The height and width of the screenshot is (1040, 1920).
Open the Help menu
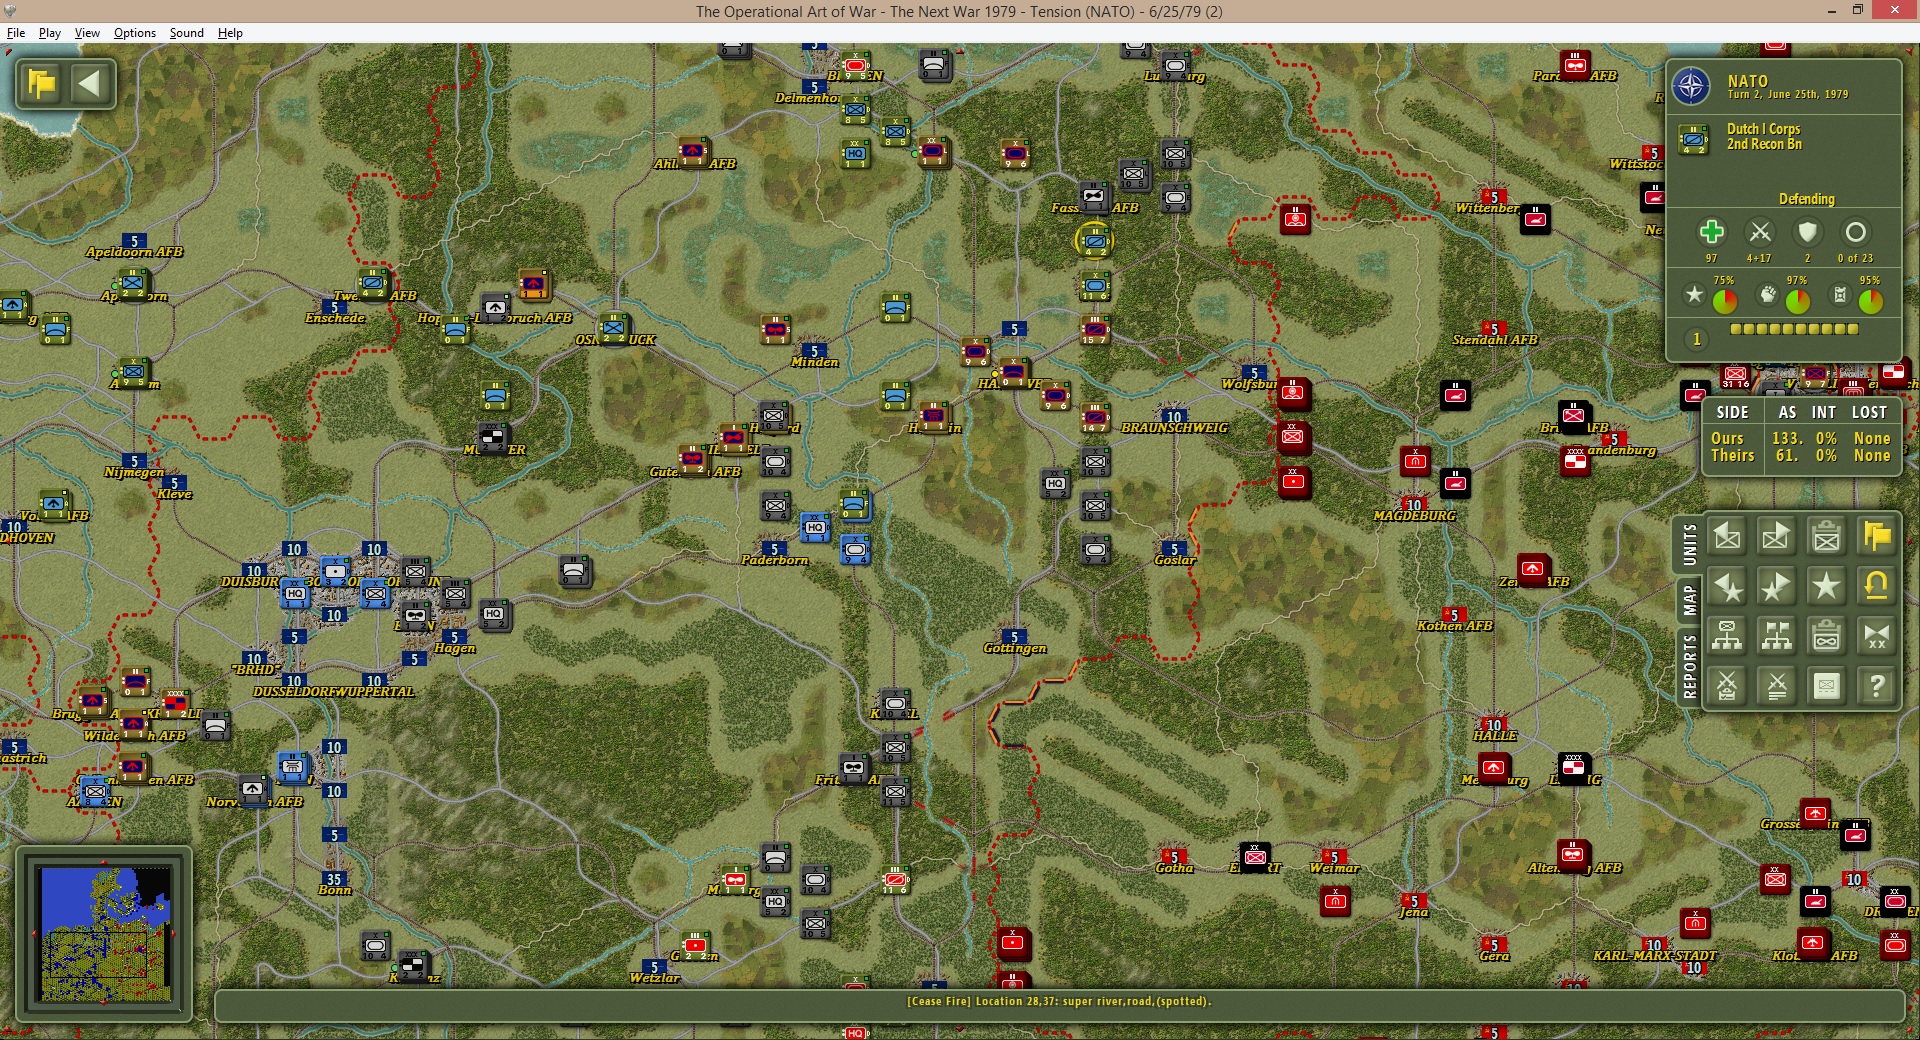230,33
